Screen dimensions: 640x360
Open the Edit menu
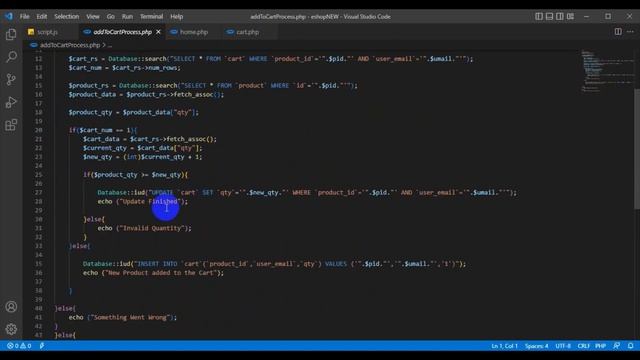pyautogui.click(x=42, y=16)
